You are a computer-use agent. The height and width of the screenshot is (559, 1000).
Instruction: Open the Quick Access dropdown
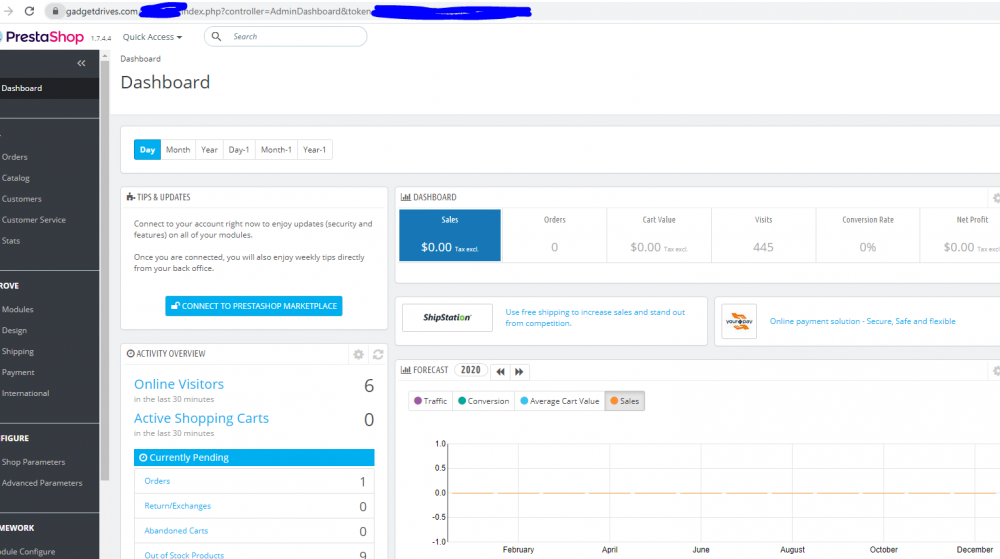pyautogui.click(x=152, y=37)
